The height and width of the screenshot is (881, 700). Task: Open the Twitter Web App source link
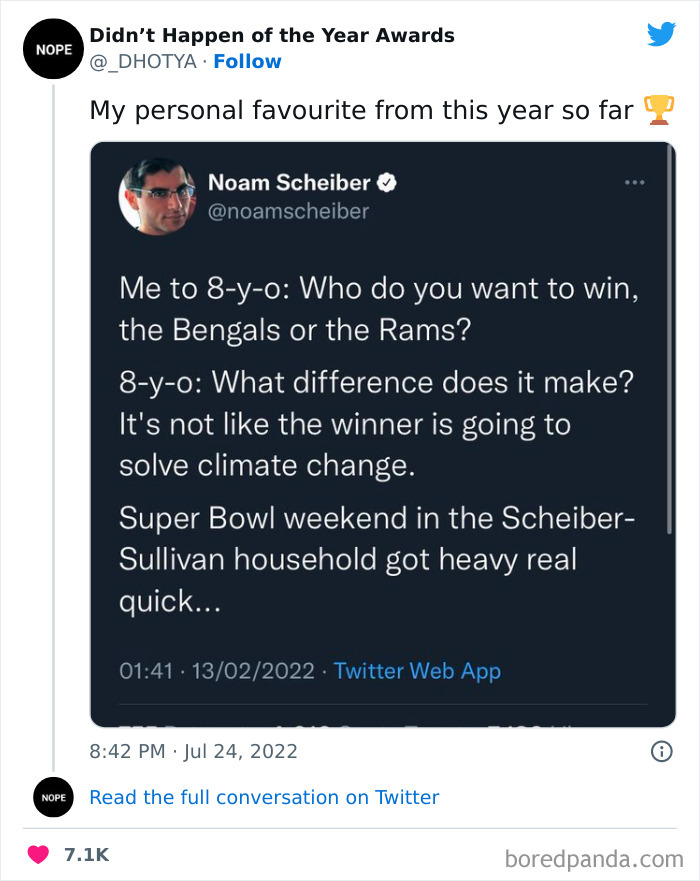[417, 671]
